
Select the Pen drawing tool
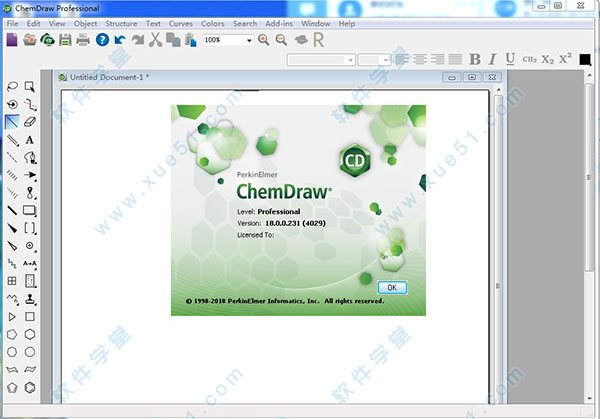click(30, 157)
